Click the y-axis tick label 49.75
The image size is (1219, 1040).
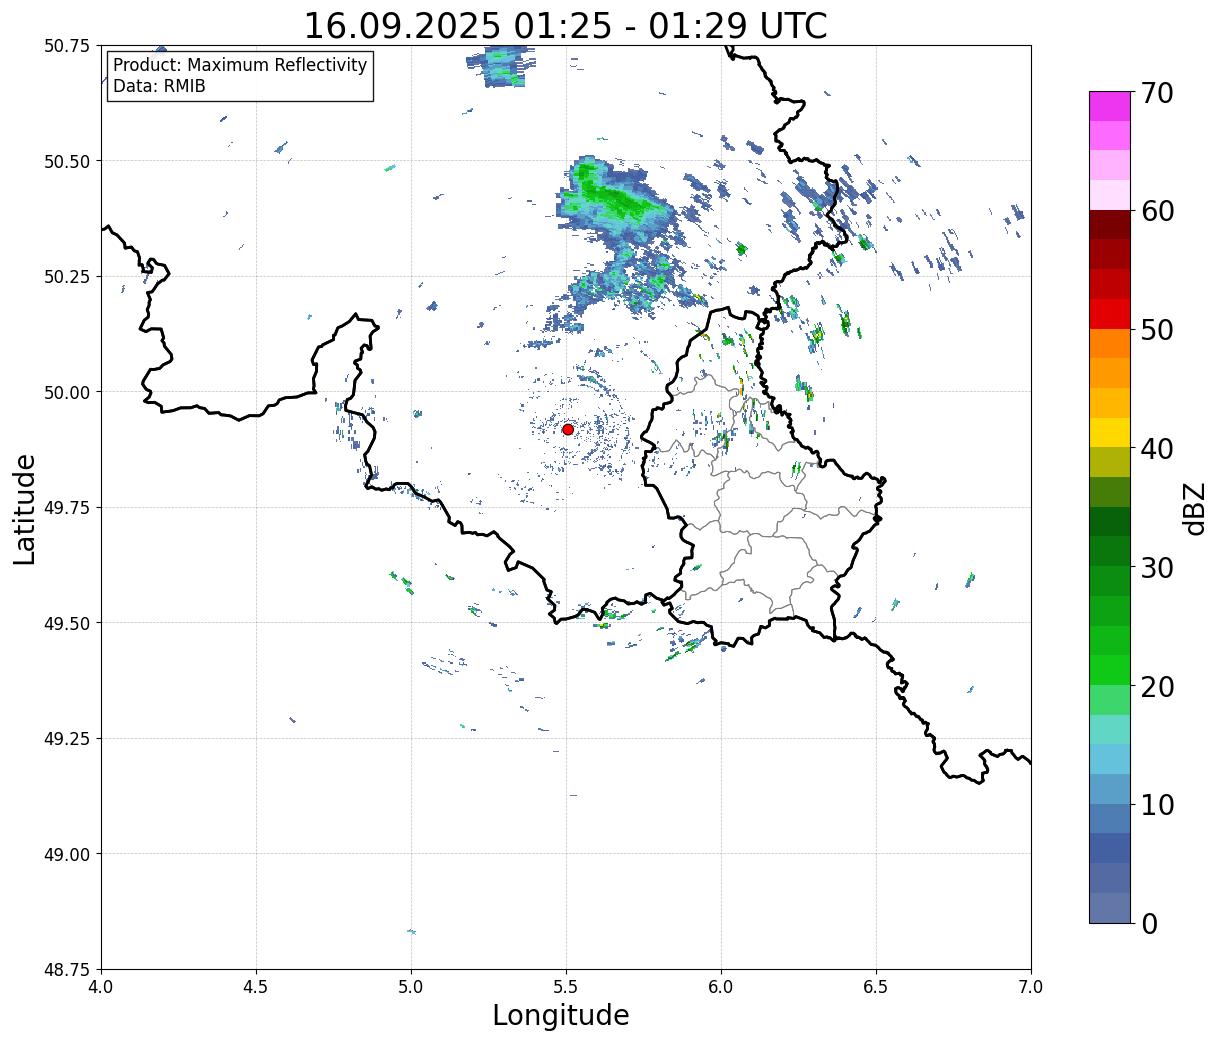click(67, 508)
